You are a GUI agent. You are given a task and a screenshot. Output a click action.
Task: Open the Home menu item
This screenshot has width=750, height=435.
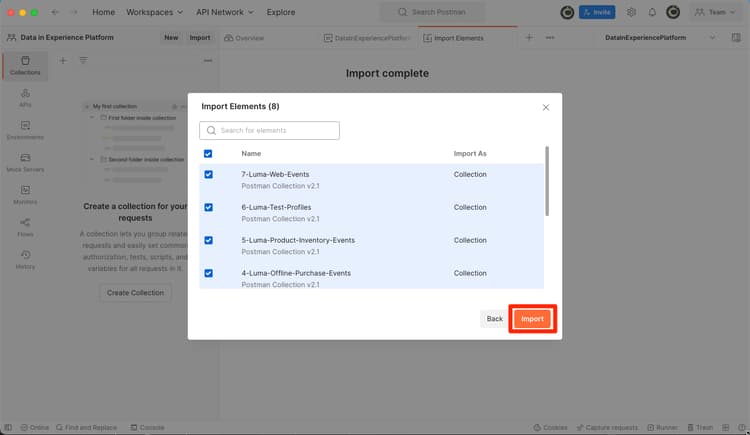103,12
